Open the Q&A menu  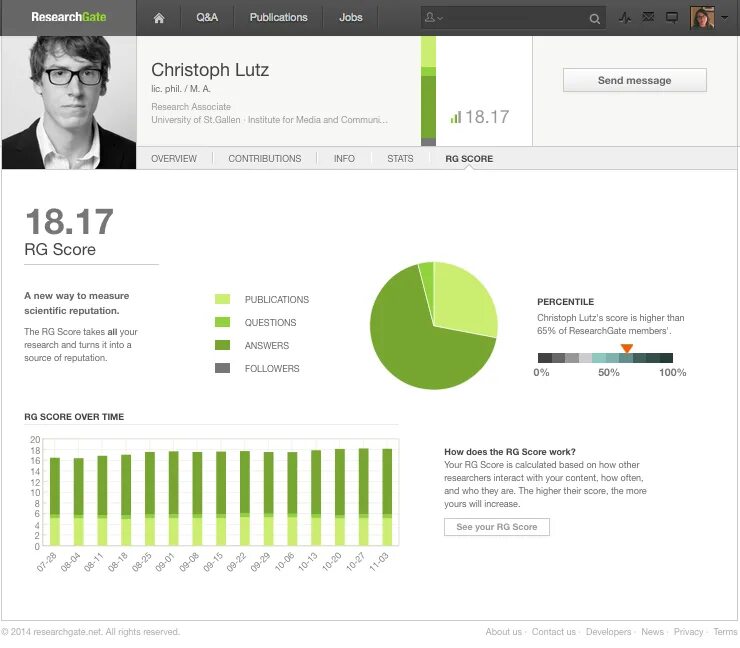207,17
